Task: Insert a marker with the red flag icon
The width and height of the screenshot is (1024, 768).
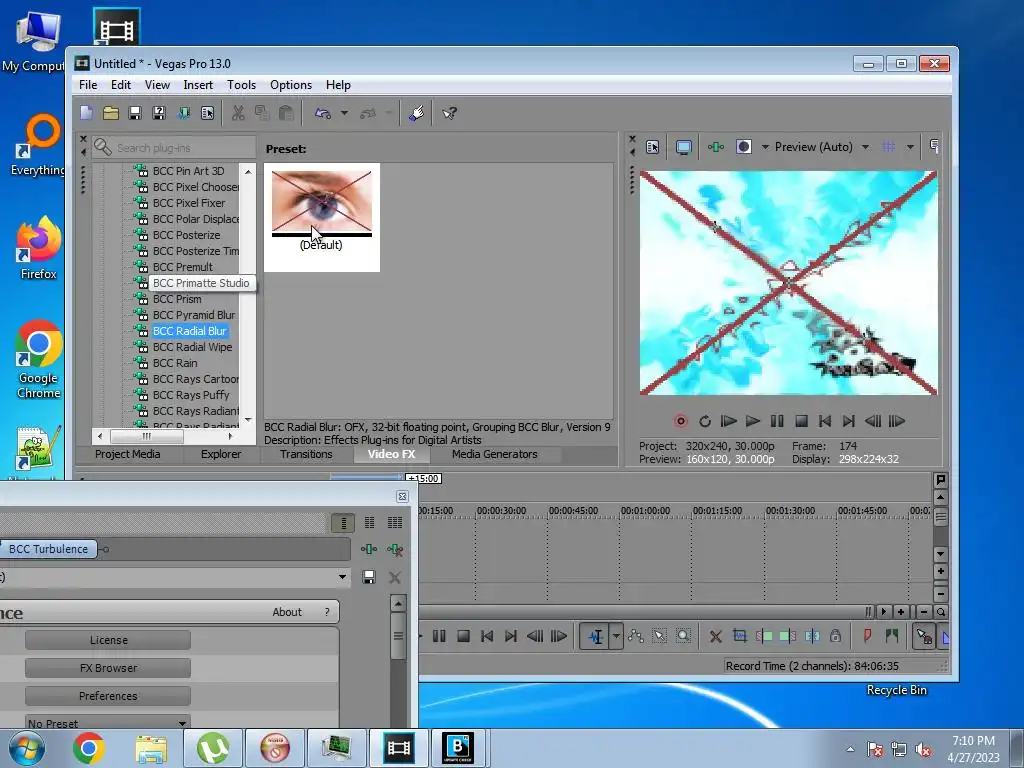Action: [867, 636]
